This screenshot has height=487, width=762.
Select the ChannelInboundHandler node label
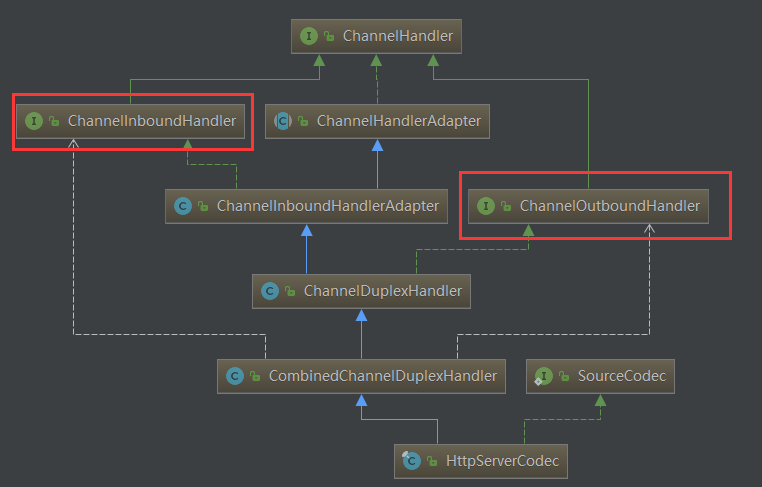coord(152,121)
